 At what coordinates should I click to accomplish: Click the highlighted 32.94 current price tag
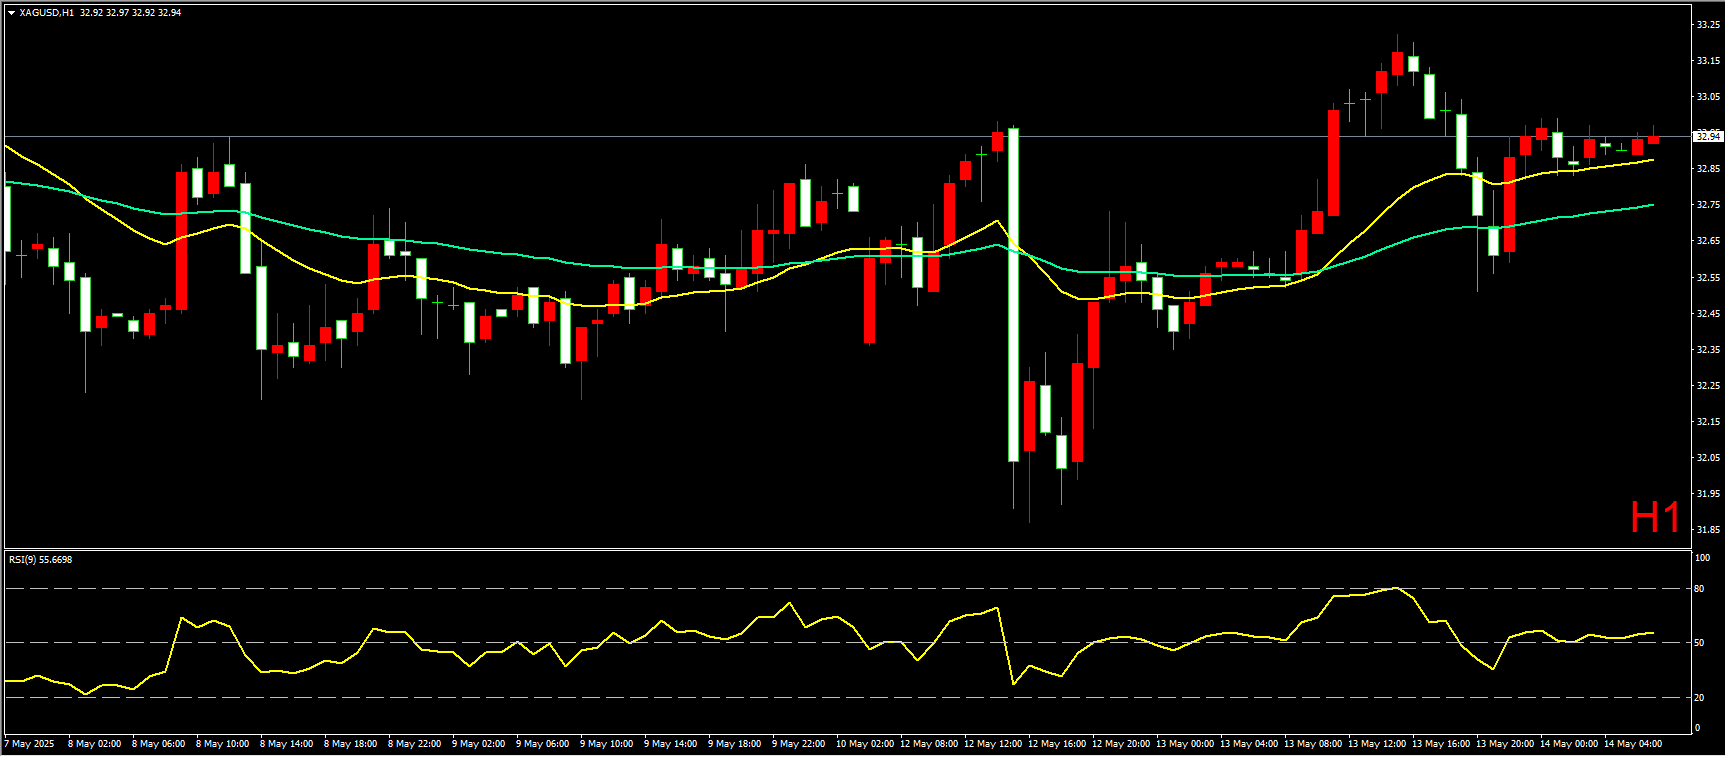click(1707, 136)
